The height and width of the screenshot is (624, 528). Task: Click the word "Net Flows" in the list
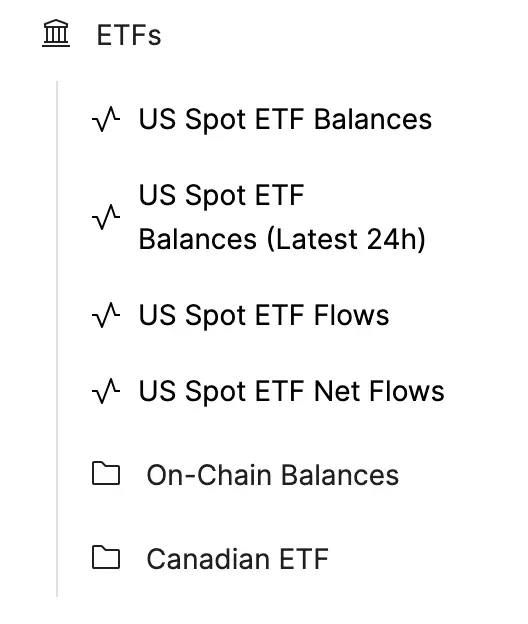379,391
